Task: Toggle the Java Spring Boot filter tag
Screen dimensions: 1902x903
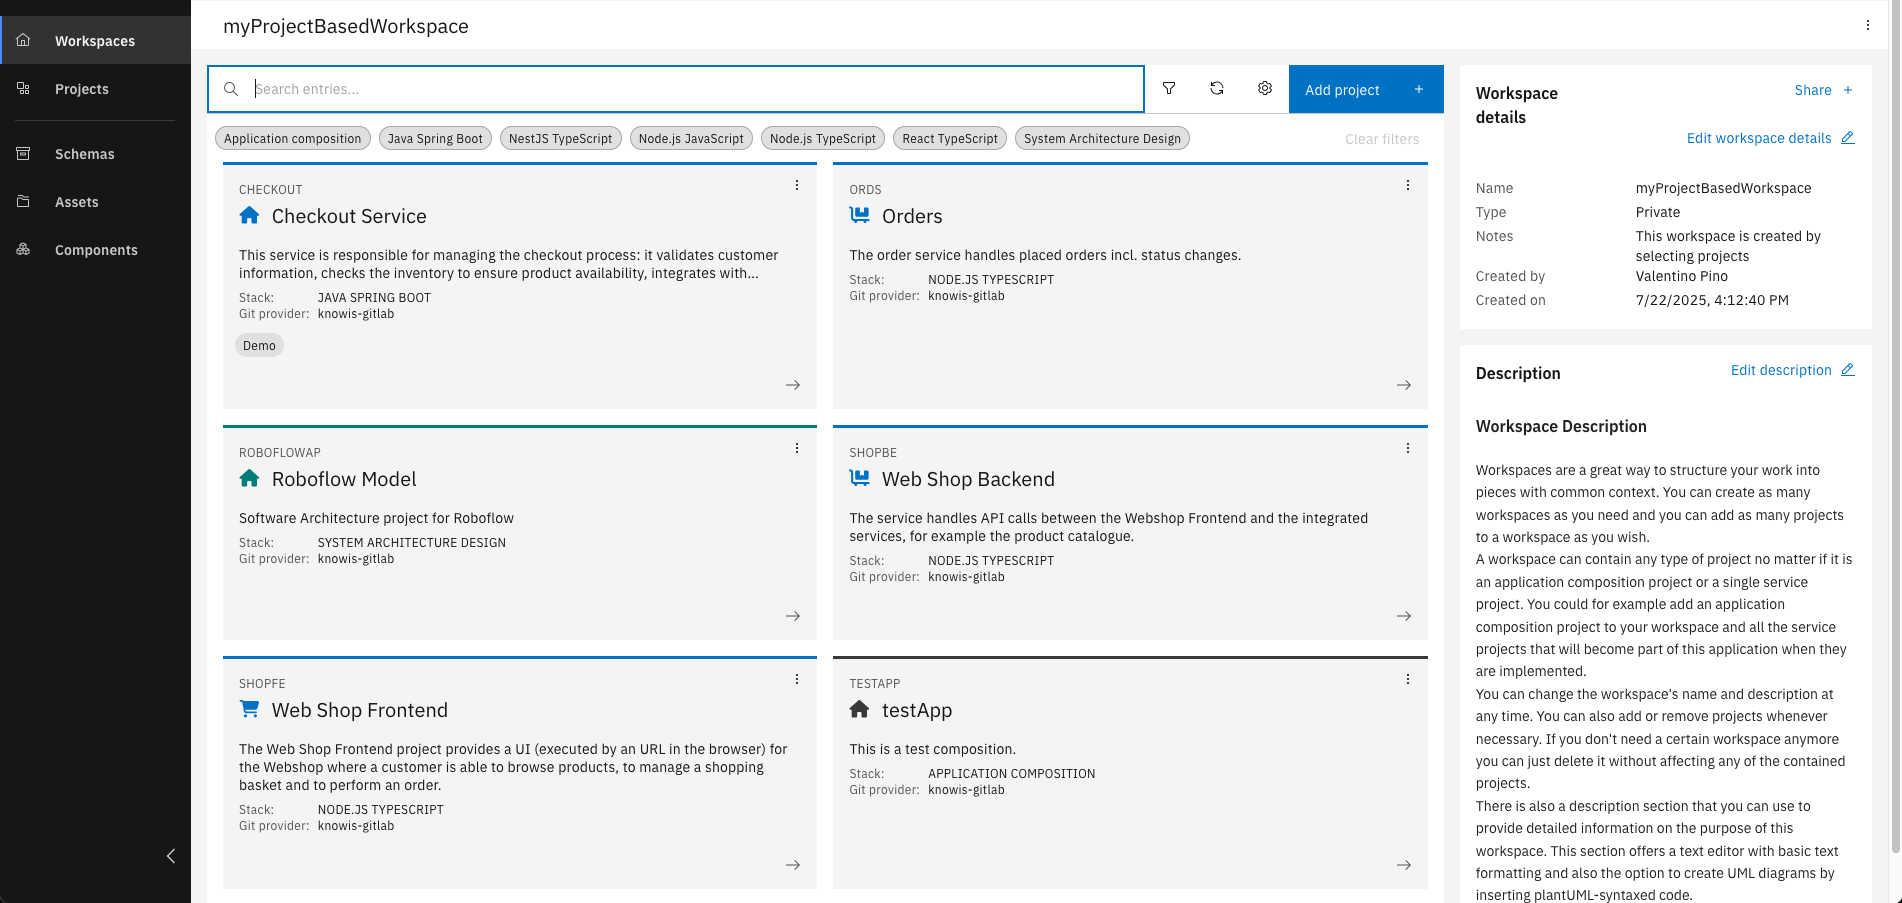Action: tap(435, 139)
